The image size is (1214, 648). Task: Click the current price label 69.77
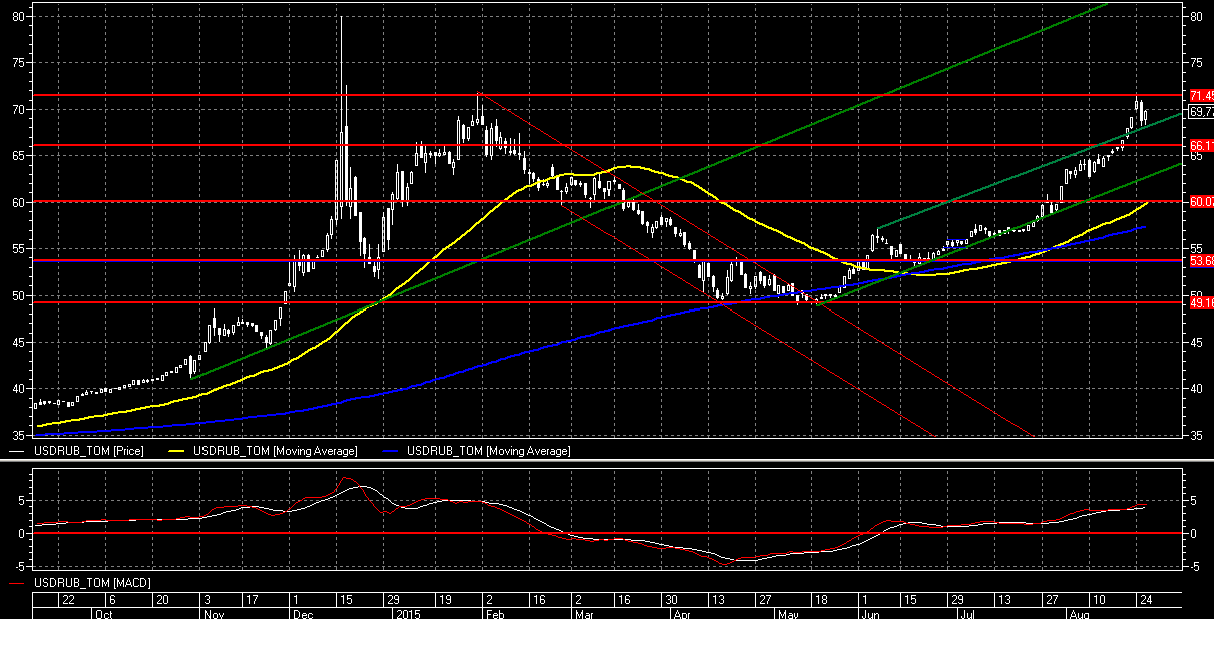pos(1200,112)
